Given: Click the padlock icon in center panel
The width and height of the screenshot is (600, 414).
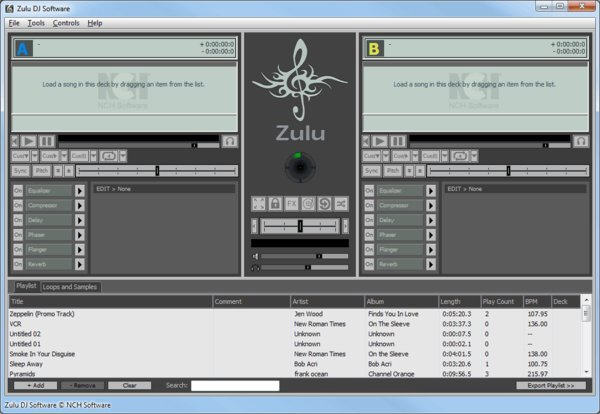Looking at the screenshot, I should click(275, 204).
